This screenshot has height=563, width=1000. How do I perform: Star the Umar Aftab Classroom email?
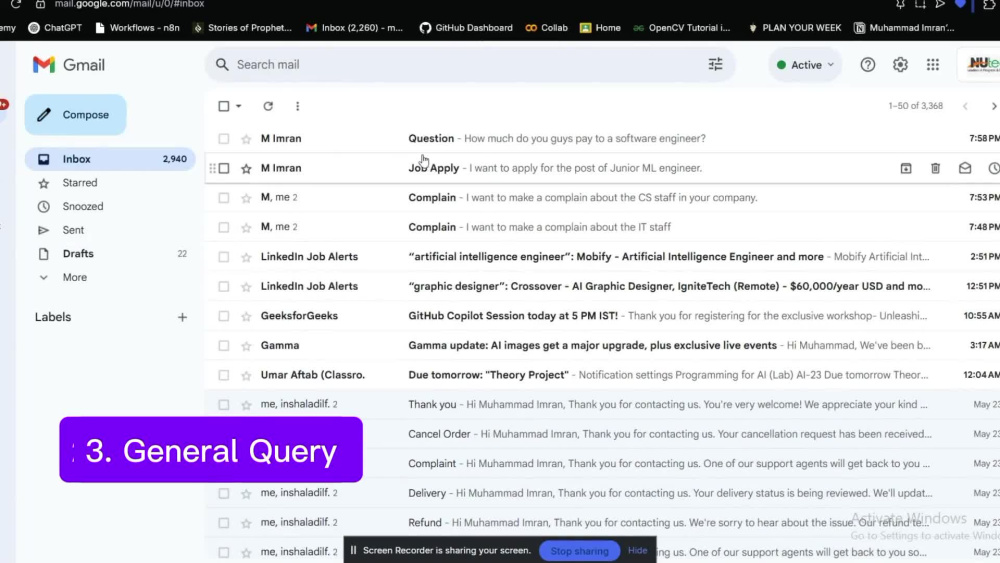coord(246,376)
